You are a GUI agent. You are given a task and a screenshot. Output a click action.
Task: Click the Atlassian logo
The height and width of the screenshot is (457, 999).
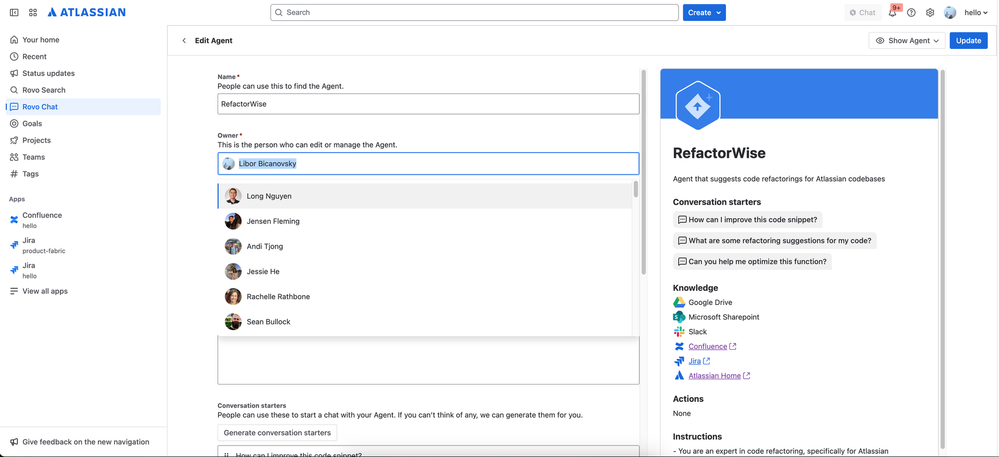tap(87, 12)
